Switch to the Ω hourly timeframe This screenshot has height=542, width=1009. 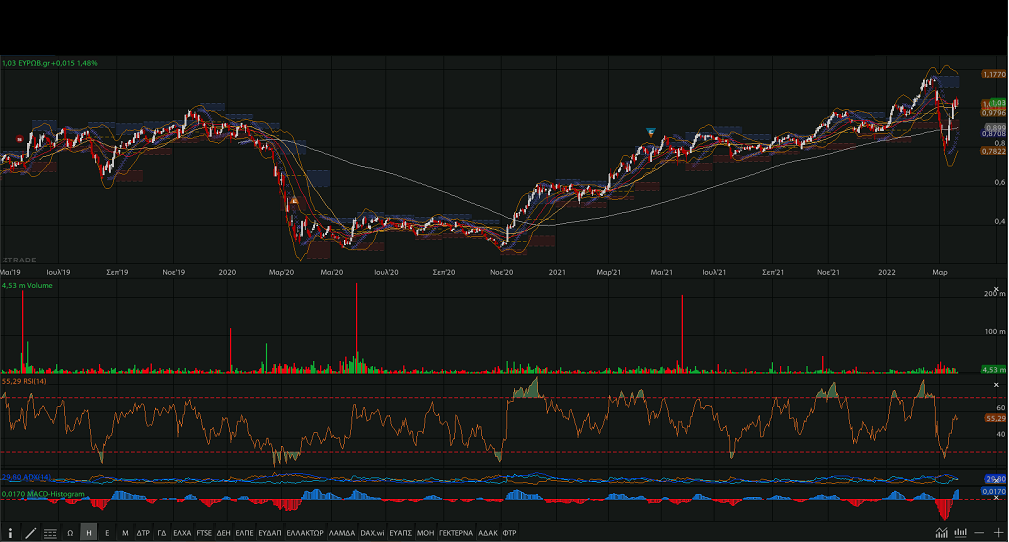(70, 533)
